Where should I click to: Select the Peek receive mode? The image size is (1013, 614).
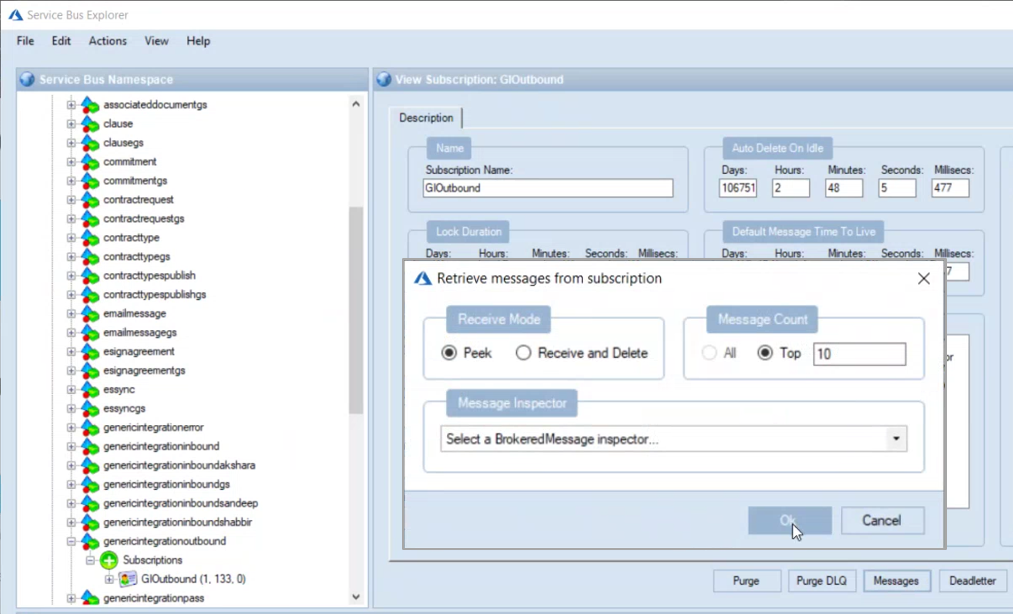coord(450,353)
